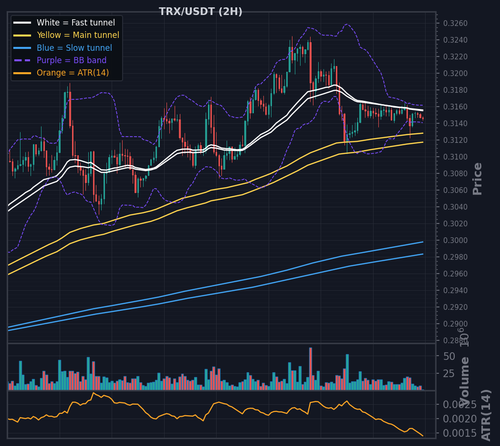Select the "White = Fast tunnel" legend label
The width and height of the screenshot is (500, 446).
pyautogui.click(x=76, y=23)
